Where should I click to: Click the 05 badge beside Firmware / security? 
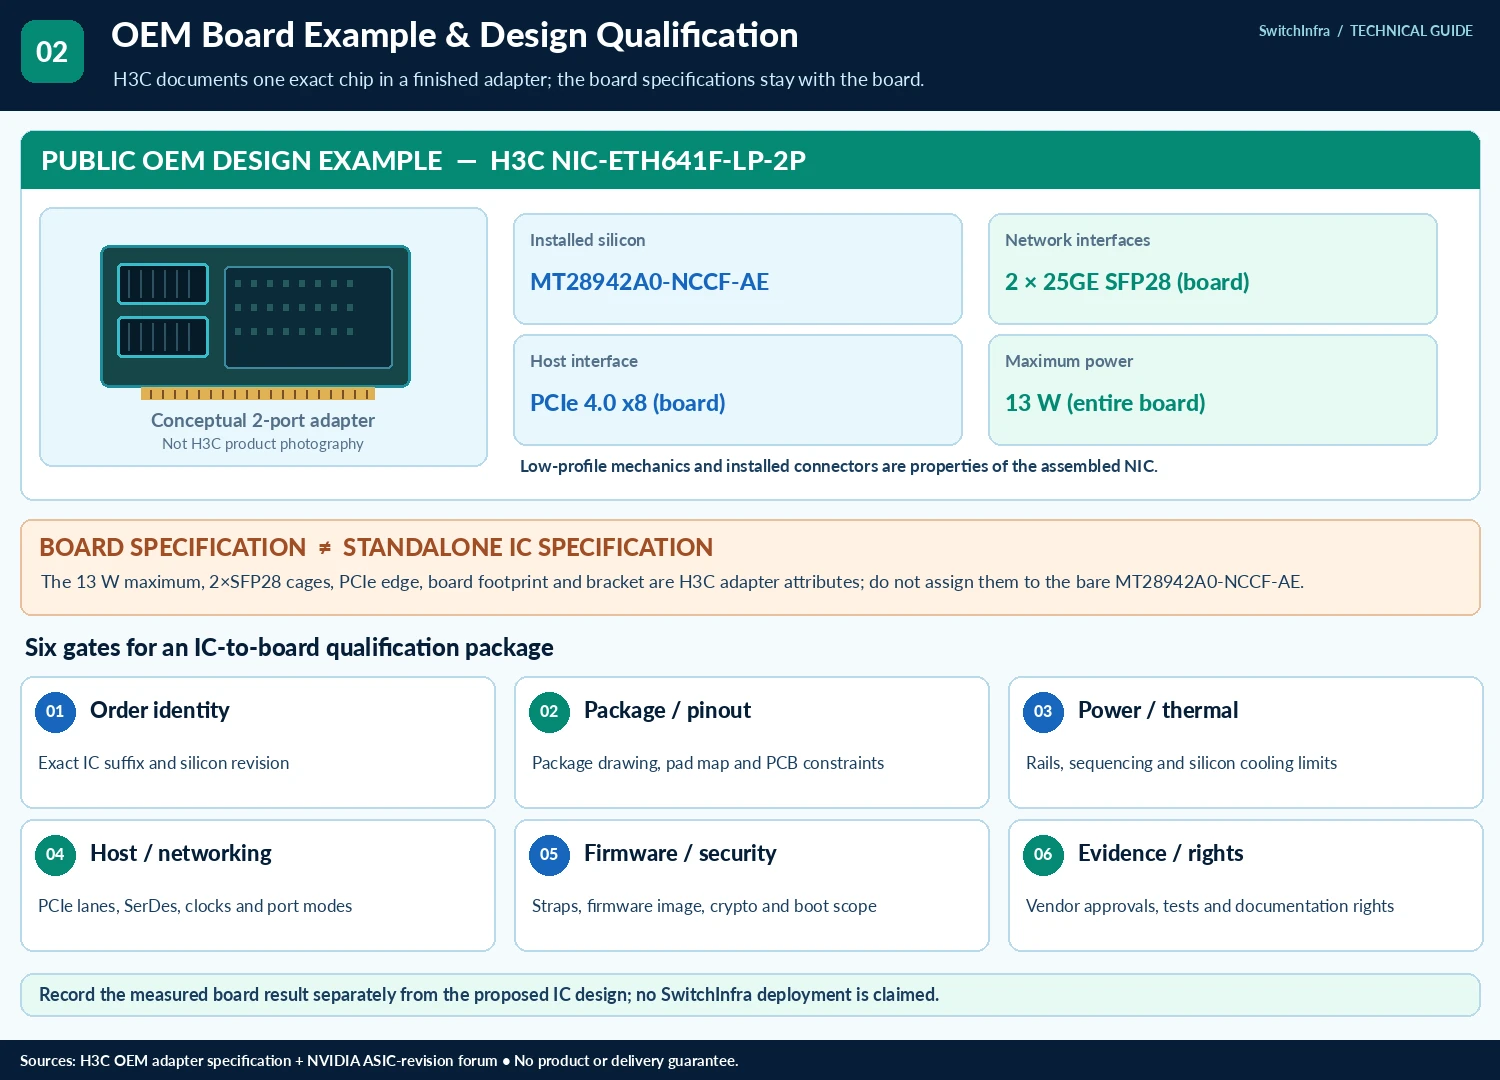pos(549,854)
